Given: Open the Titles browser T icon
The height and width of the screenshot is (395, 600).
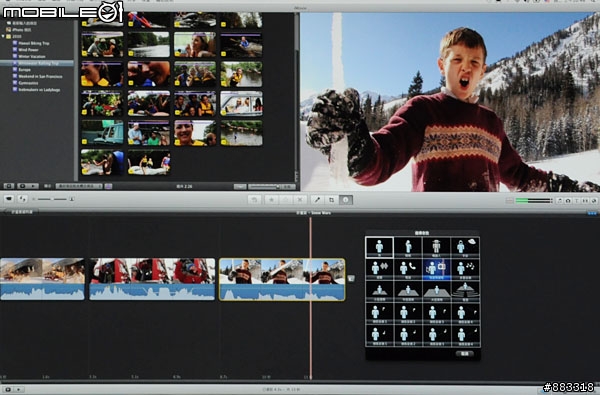Looking at the screenshot, I should click(x=577, y=201).
